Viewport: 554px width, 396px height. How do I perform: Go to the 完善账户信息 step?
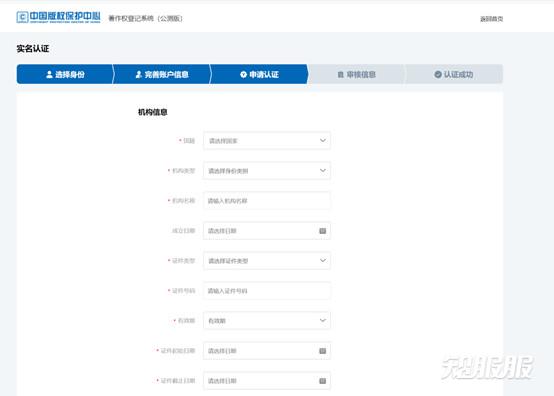point(162,74)
